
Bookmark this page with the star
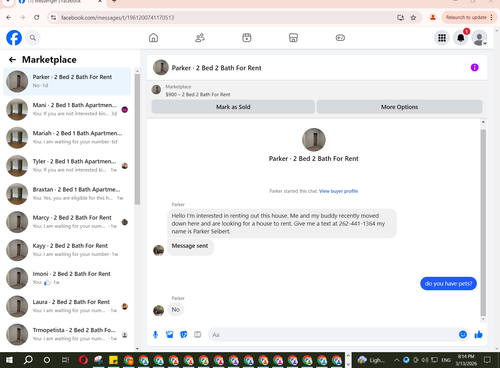(x=413, y=18)
